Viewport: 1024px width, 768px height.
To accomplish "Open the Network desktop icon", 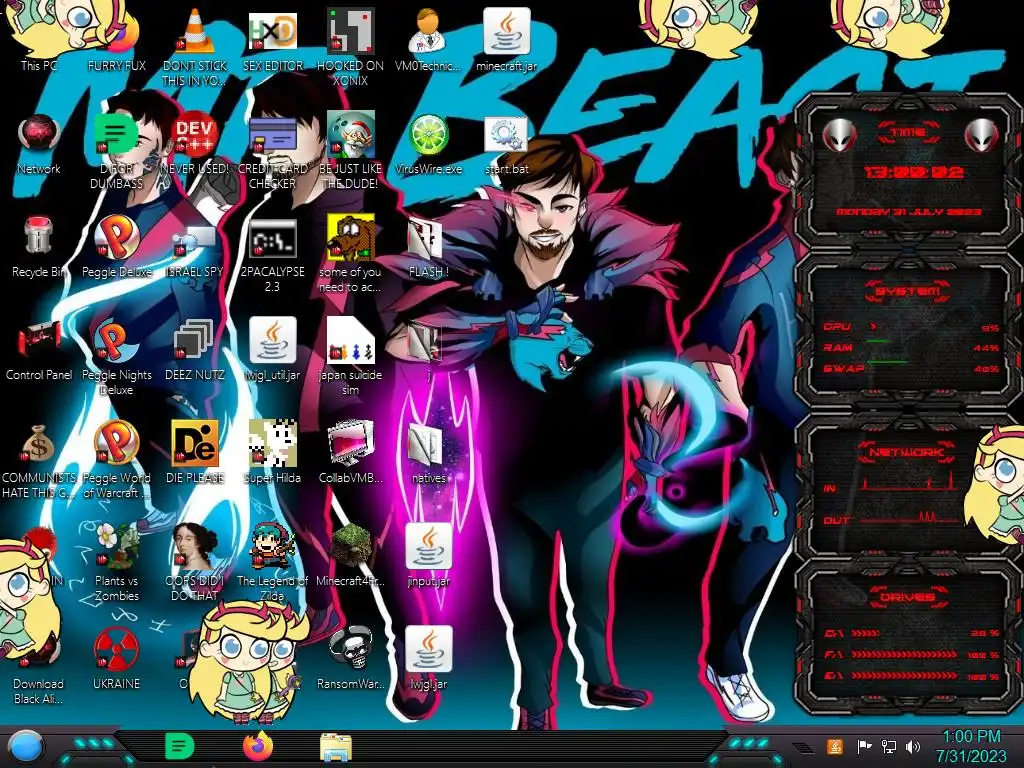I will (39, 144).
